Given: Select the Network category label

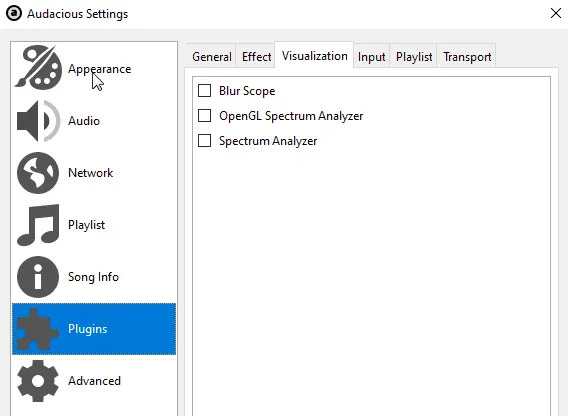Looking at the screenshot, I should point(91,173).
